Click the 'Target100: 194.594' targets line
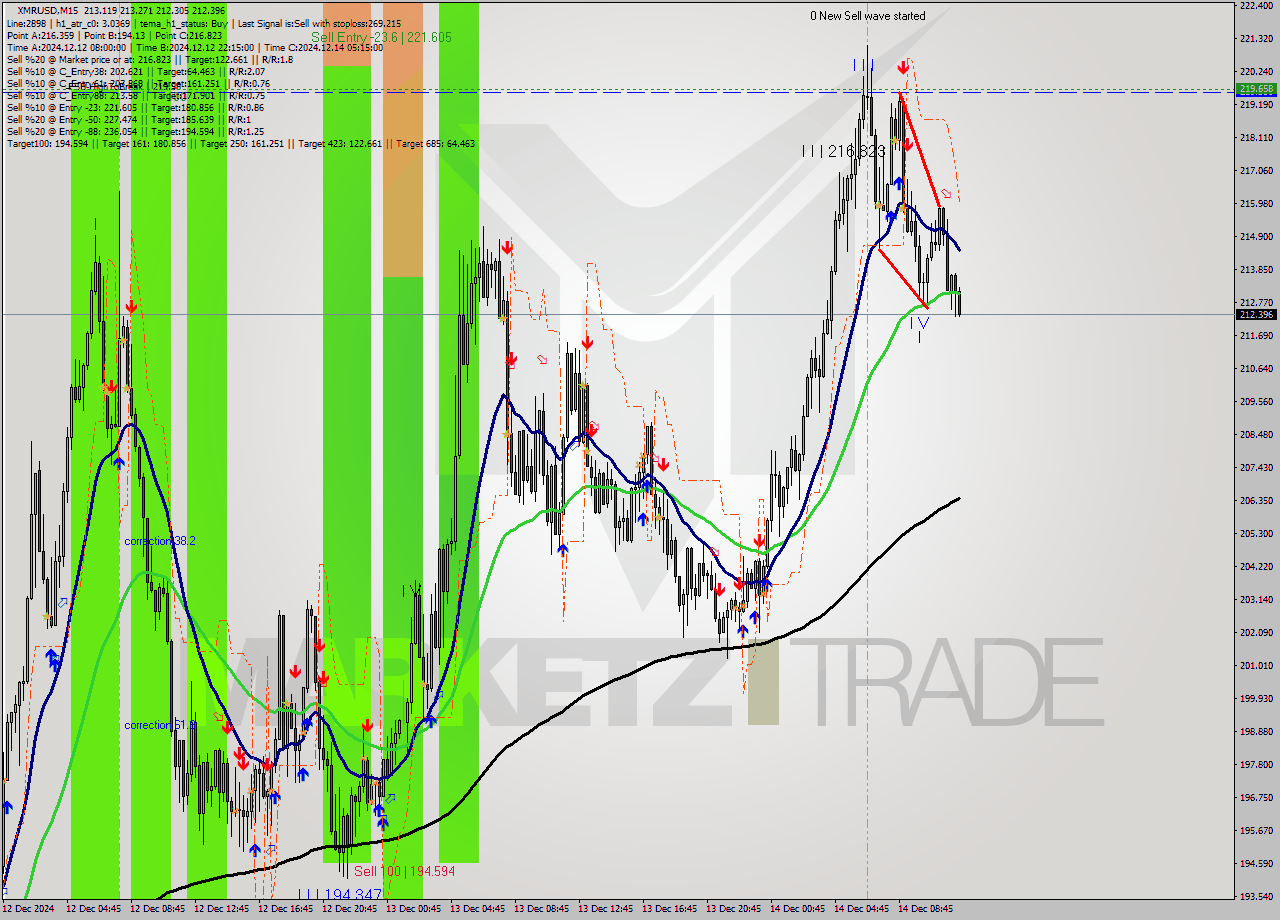The width and height of the screenshot is (1280, 920). pyautogui.click(x=240, y=143)
